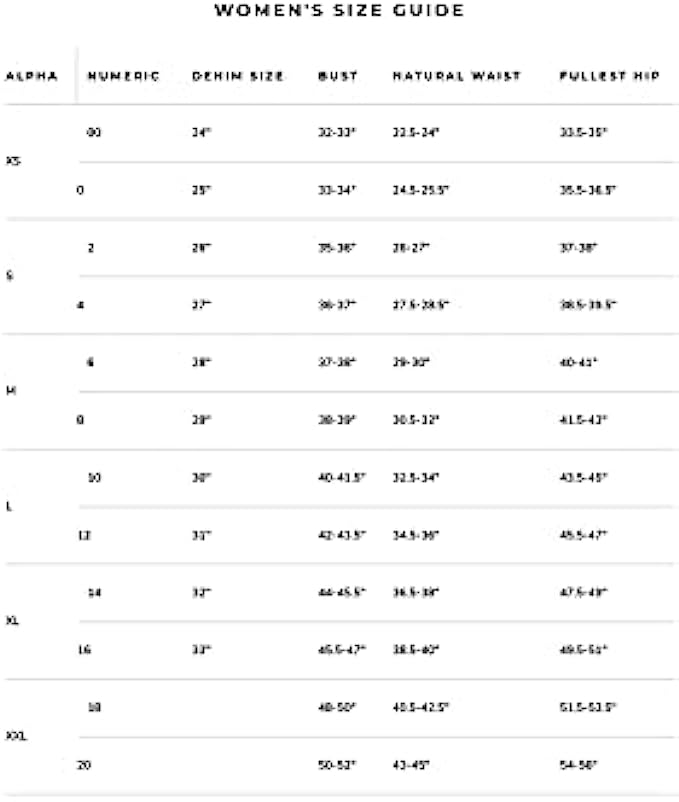The width and height of the screenshot is (679, 802).
Task: Select the 54-56" fullest hip value
Action: [579, 765]
